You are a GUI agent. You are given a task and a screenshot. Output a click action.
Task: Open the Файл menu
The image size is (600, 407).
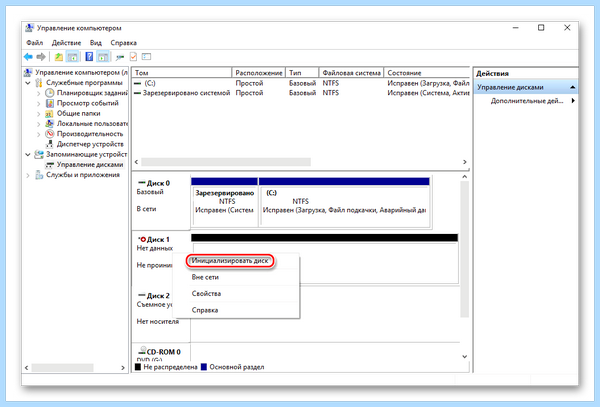[34, 43]
